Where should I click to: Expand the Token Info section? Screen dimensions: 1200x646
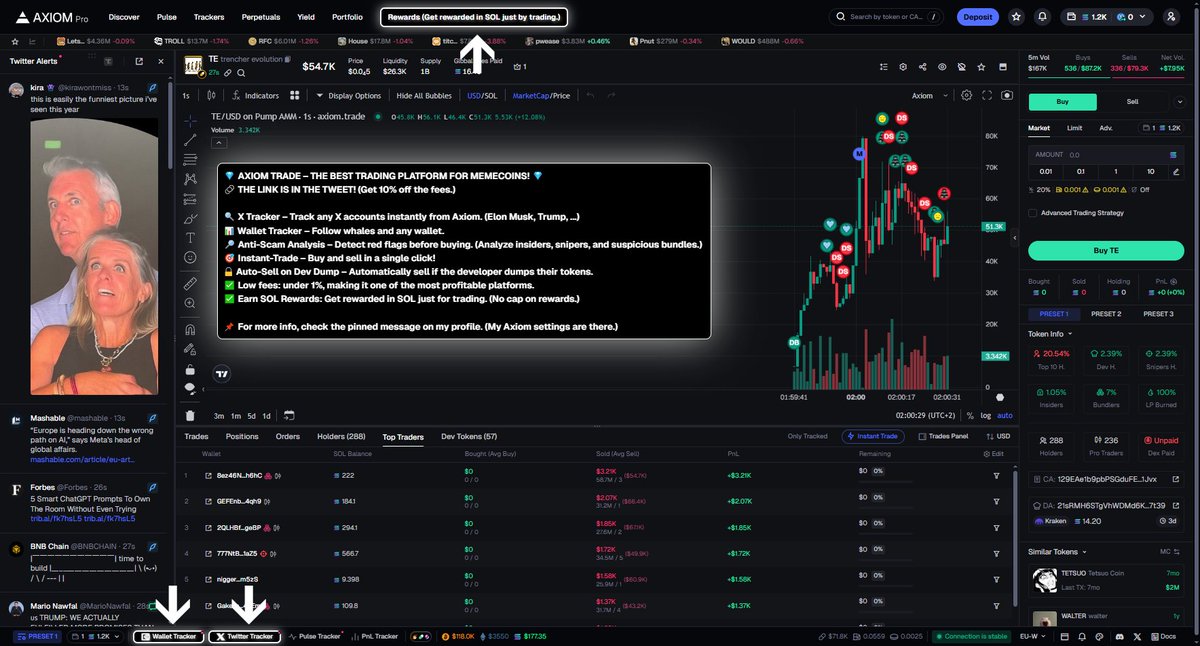[1051, 333]
